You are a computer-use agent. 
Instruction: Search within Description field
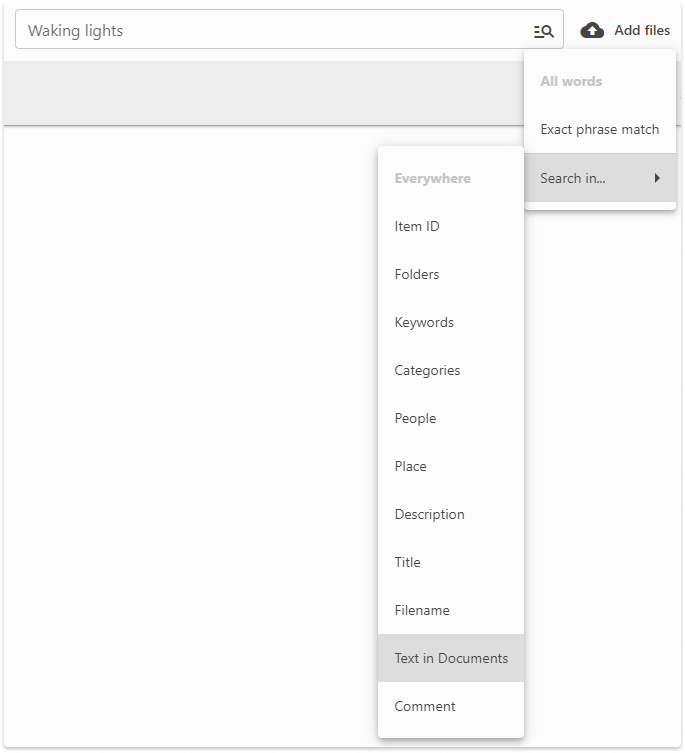(x=429, y=514)
